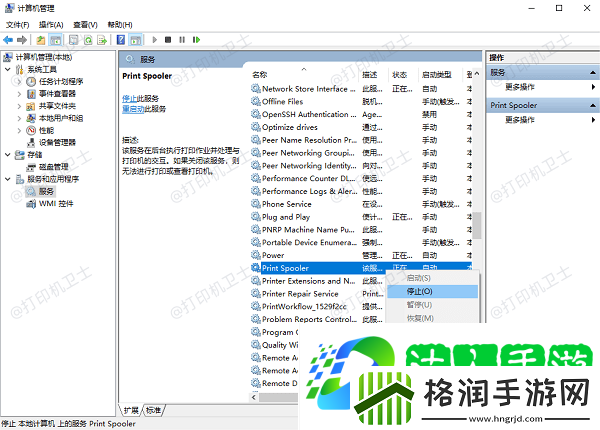Click the Back arrow toolbar icon
The width and height of the screenshot is (600, 430).
[8, 40]
